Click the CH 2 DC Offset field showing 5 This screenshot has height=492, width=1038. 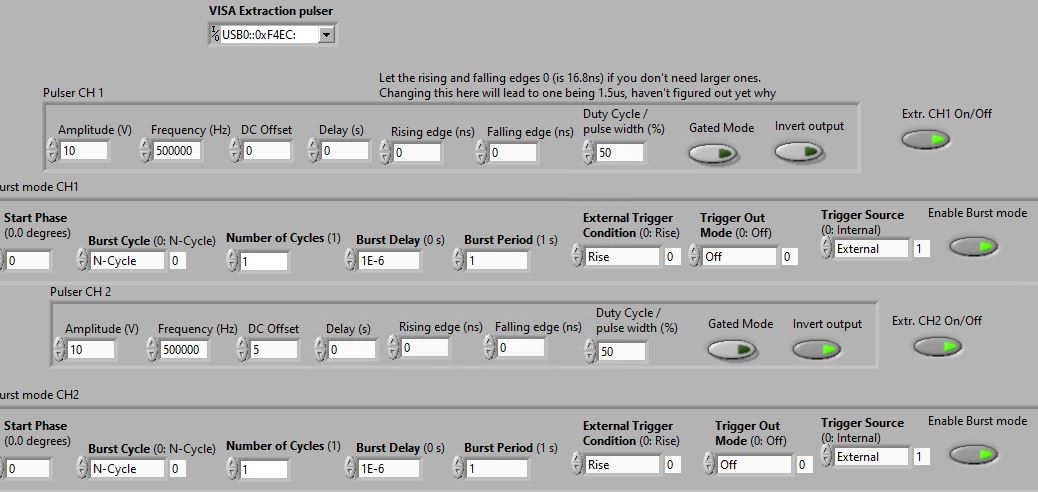(274, 349)
